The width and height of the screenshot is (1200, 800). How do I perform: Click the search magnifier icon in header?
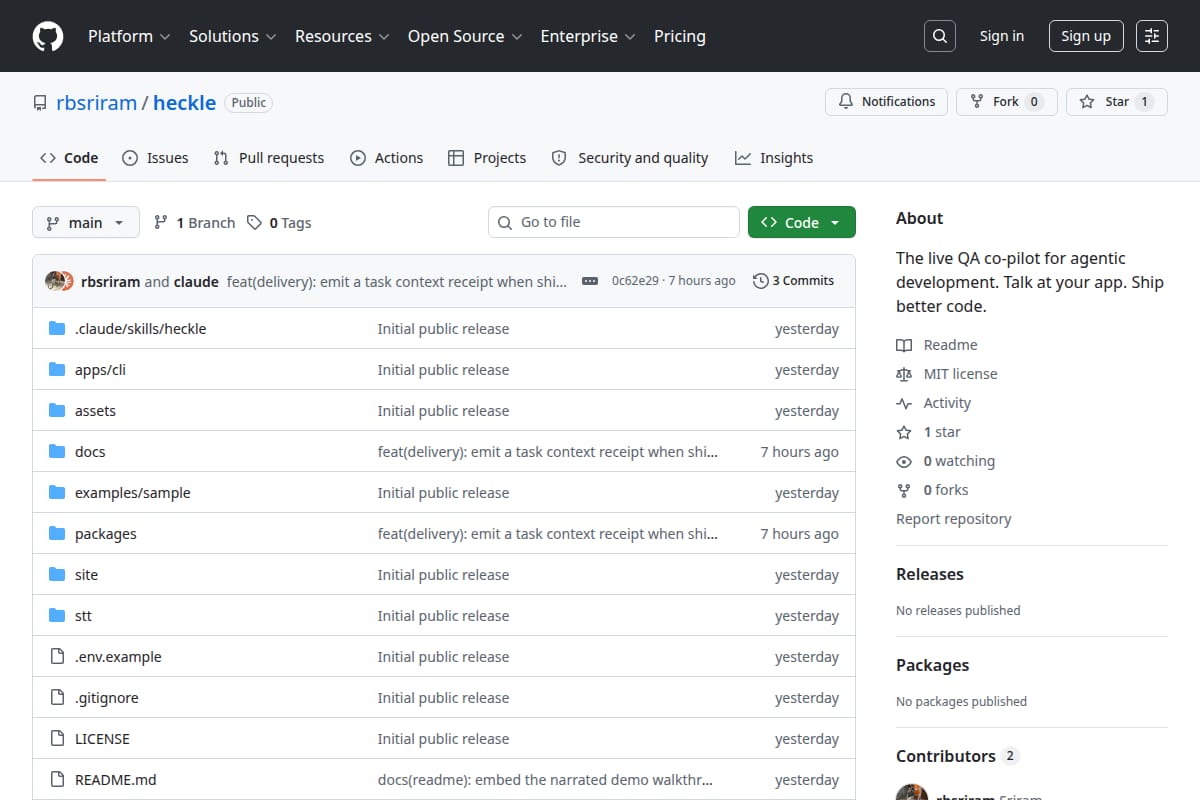tap(940, 36)
